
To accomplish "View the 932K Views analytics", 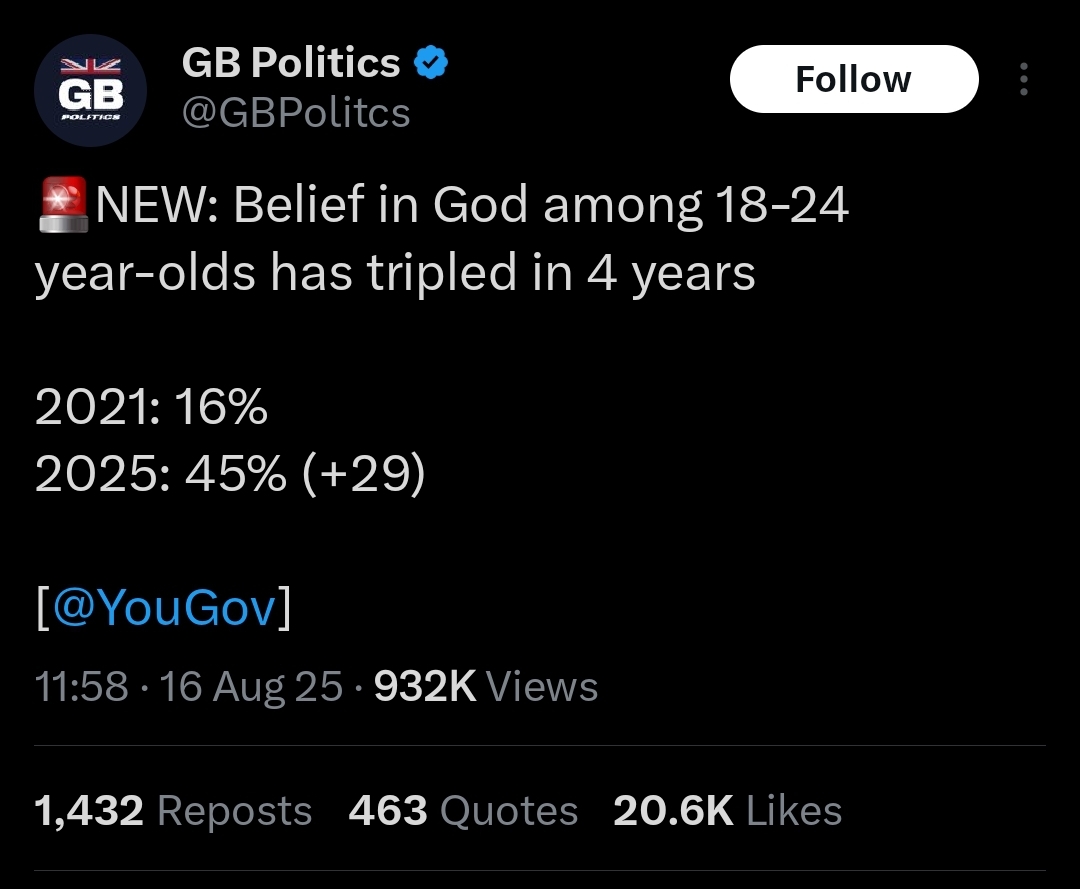I will [486, 687].
